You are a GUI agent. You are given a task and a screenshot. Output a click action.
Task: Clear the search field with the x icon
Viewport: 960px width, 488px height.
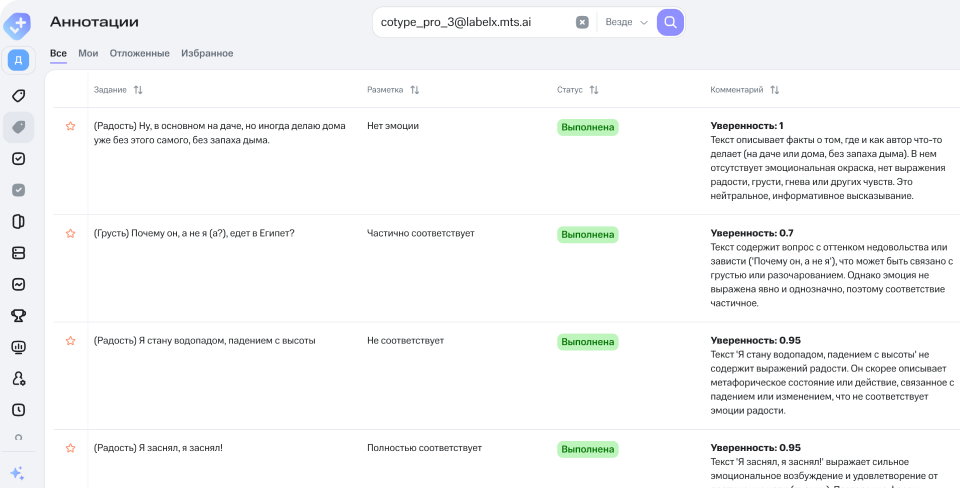[582, 23]
